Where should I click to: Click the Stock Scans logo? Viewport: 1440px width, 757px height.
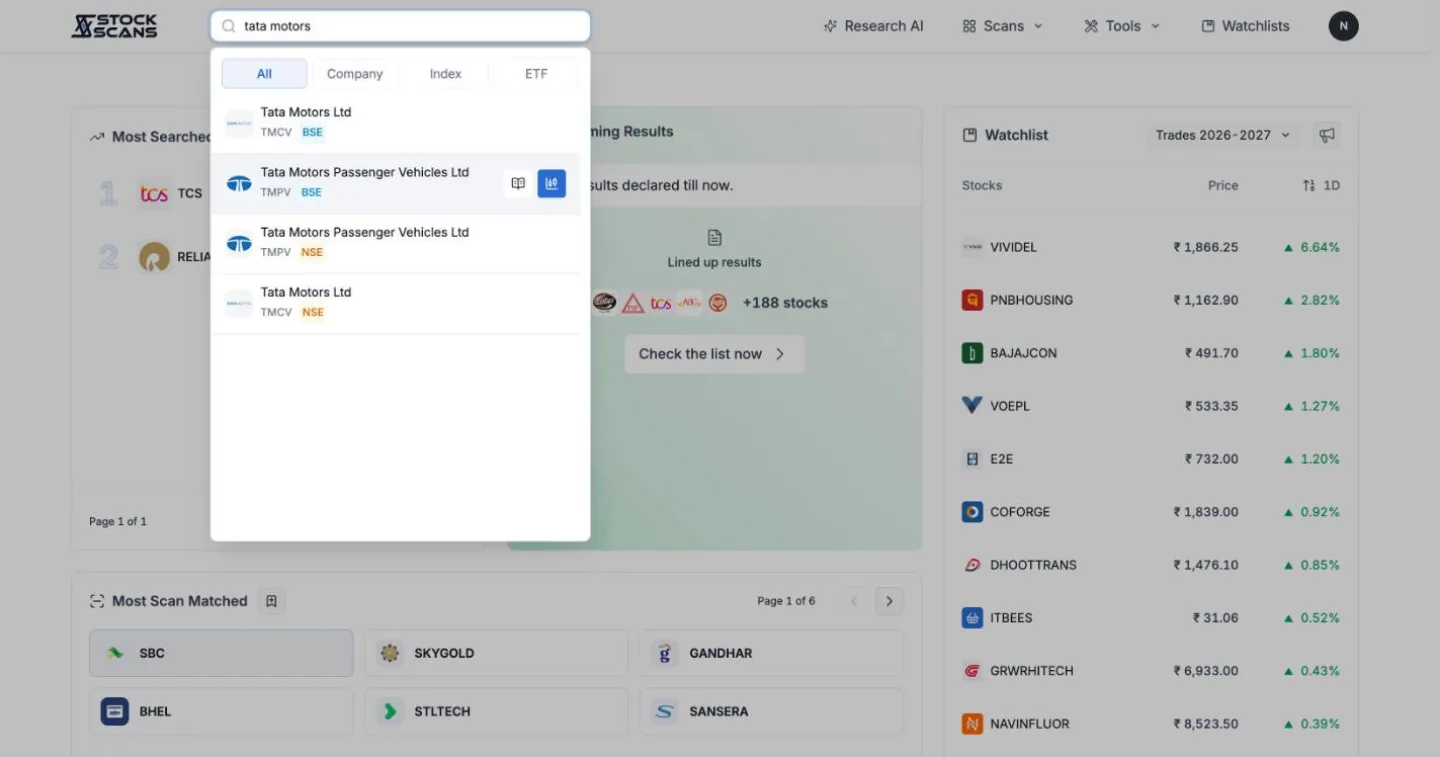[x=114, y=26]
